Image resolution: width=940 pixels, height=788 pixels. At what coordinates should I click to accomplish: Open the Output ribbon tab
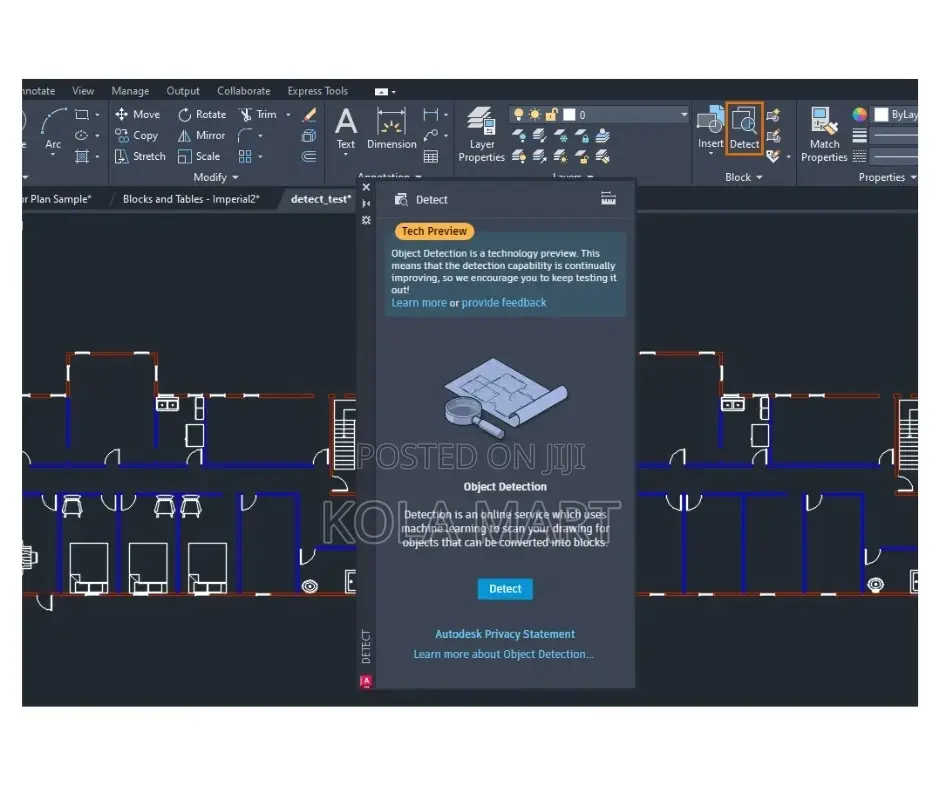183,91
